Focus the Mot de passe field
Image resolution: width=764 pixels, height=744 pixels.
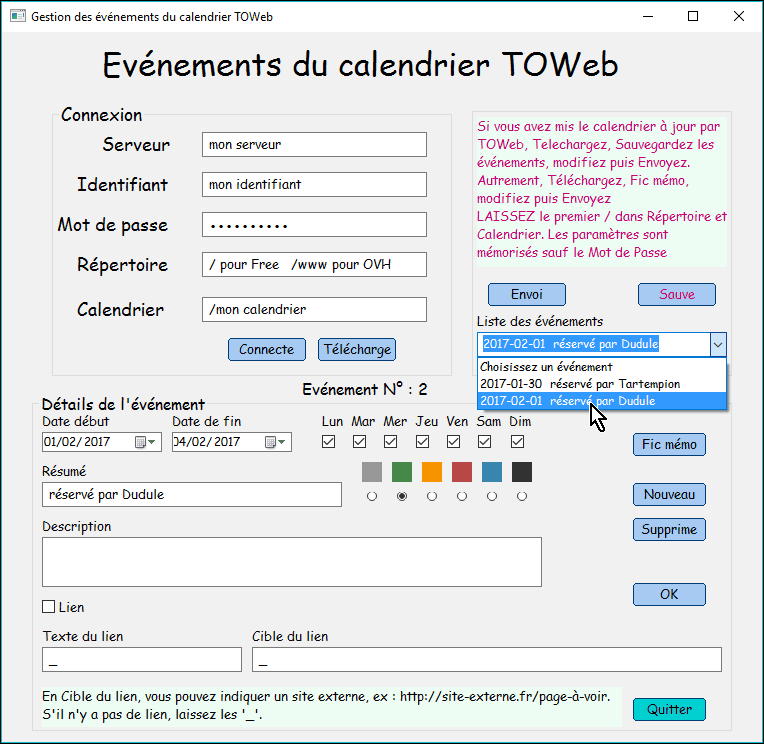pos(314,225)
